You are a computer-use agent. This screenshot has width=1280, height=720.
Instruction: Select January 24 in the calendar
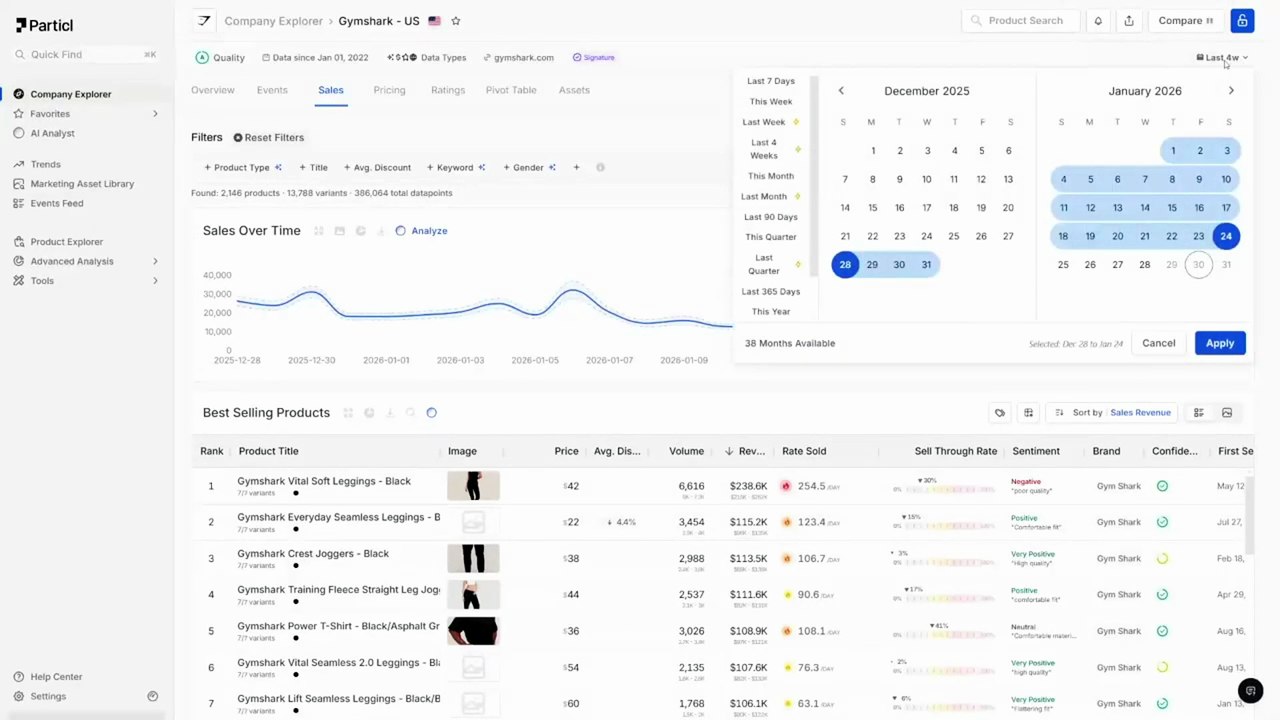click(1226, 236)
